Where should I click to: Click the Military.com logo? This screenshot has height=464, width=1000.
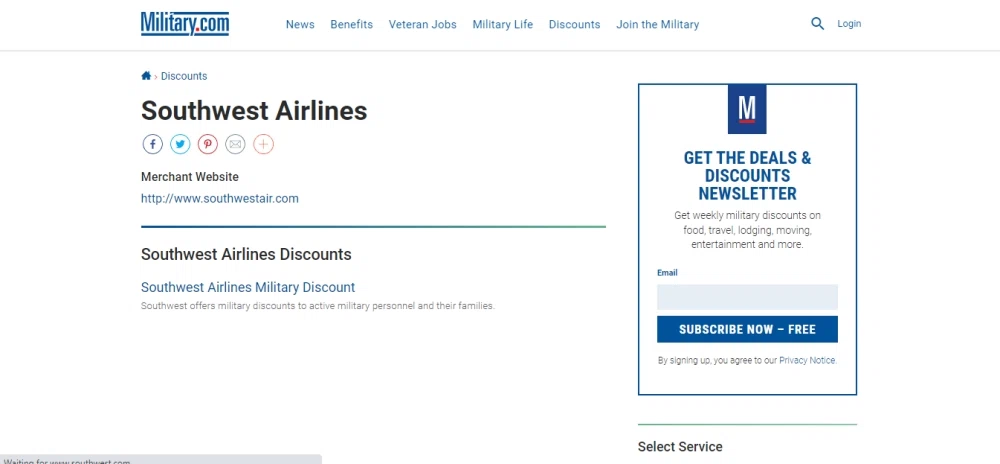[185, 24]
